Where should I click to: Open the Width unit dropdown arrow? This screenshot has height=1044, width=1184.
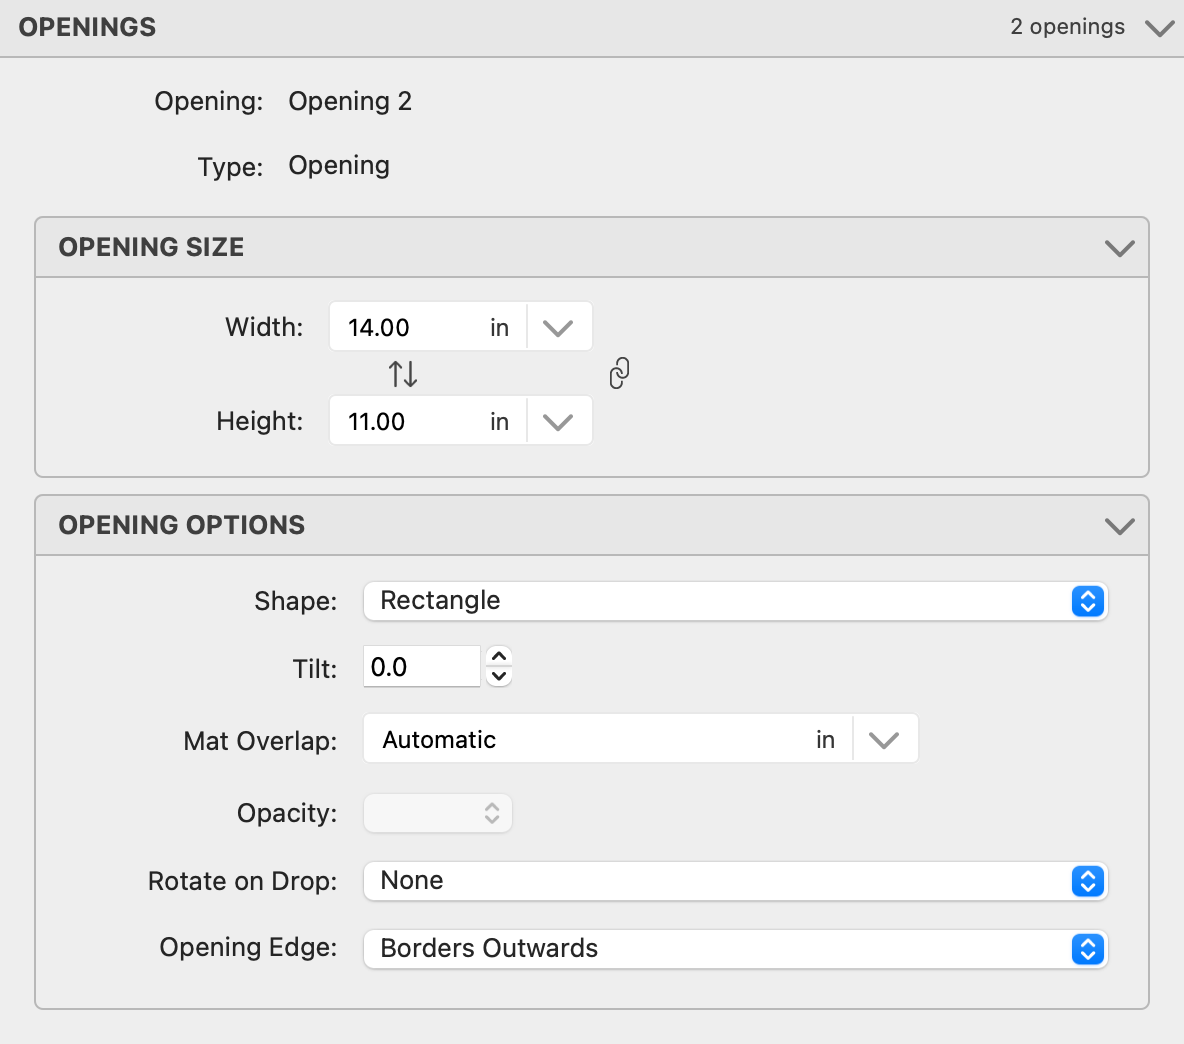coord(558,328)
